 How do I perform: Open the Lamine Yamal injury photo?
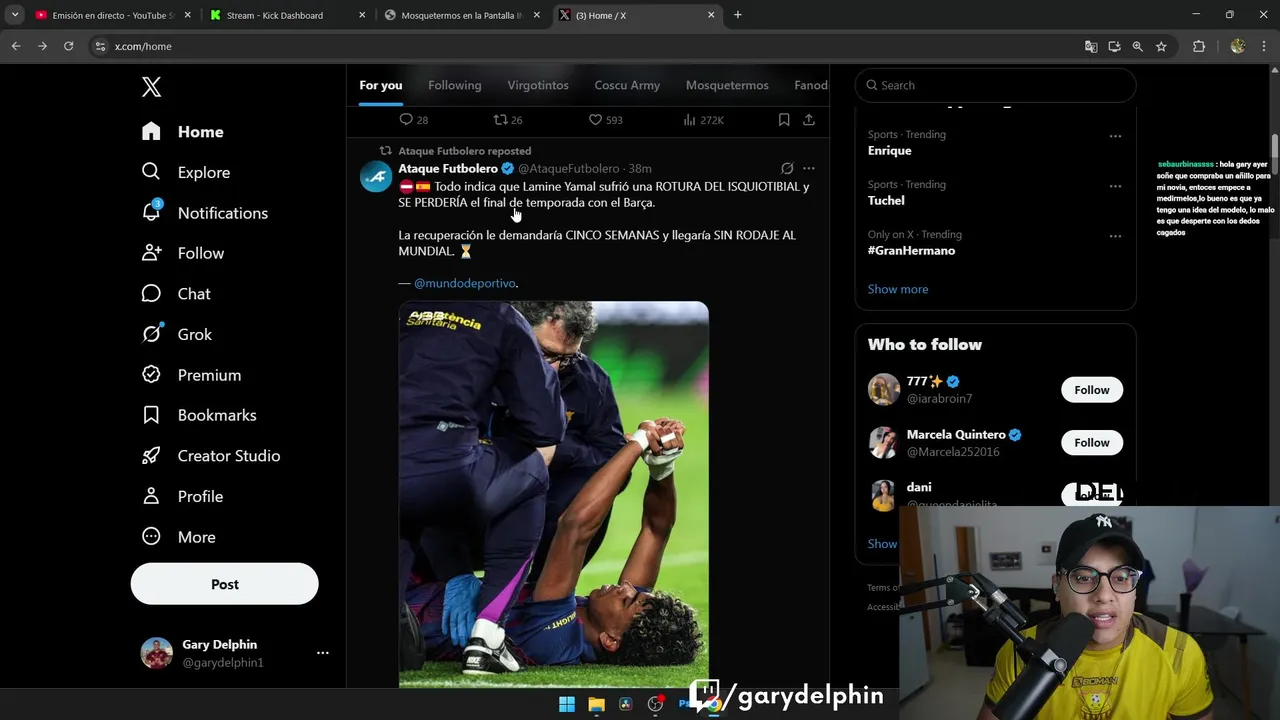point(554,494)
